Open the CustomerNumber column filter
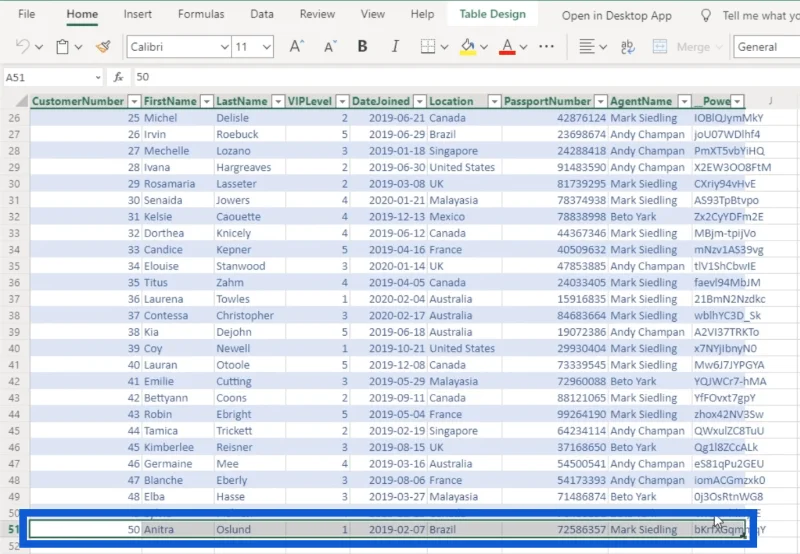Image resolution: width=800 pixels, height=554 pixels. point(134,102)
